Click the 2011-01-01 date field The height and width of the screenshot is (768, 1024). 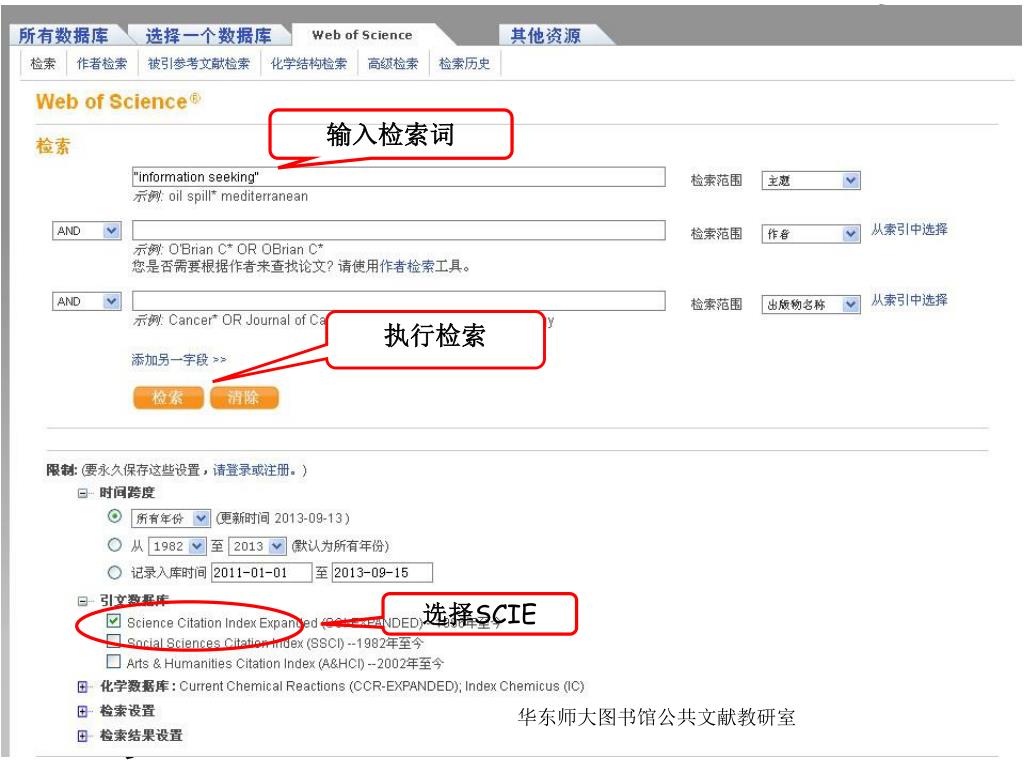click(261, 572)
